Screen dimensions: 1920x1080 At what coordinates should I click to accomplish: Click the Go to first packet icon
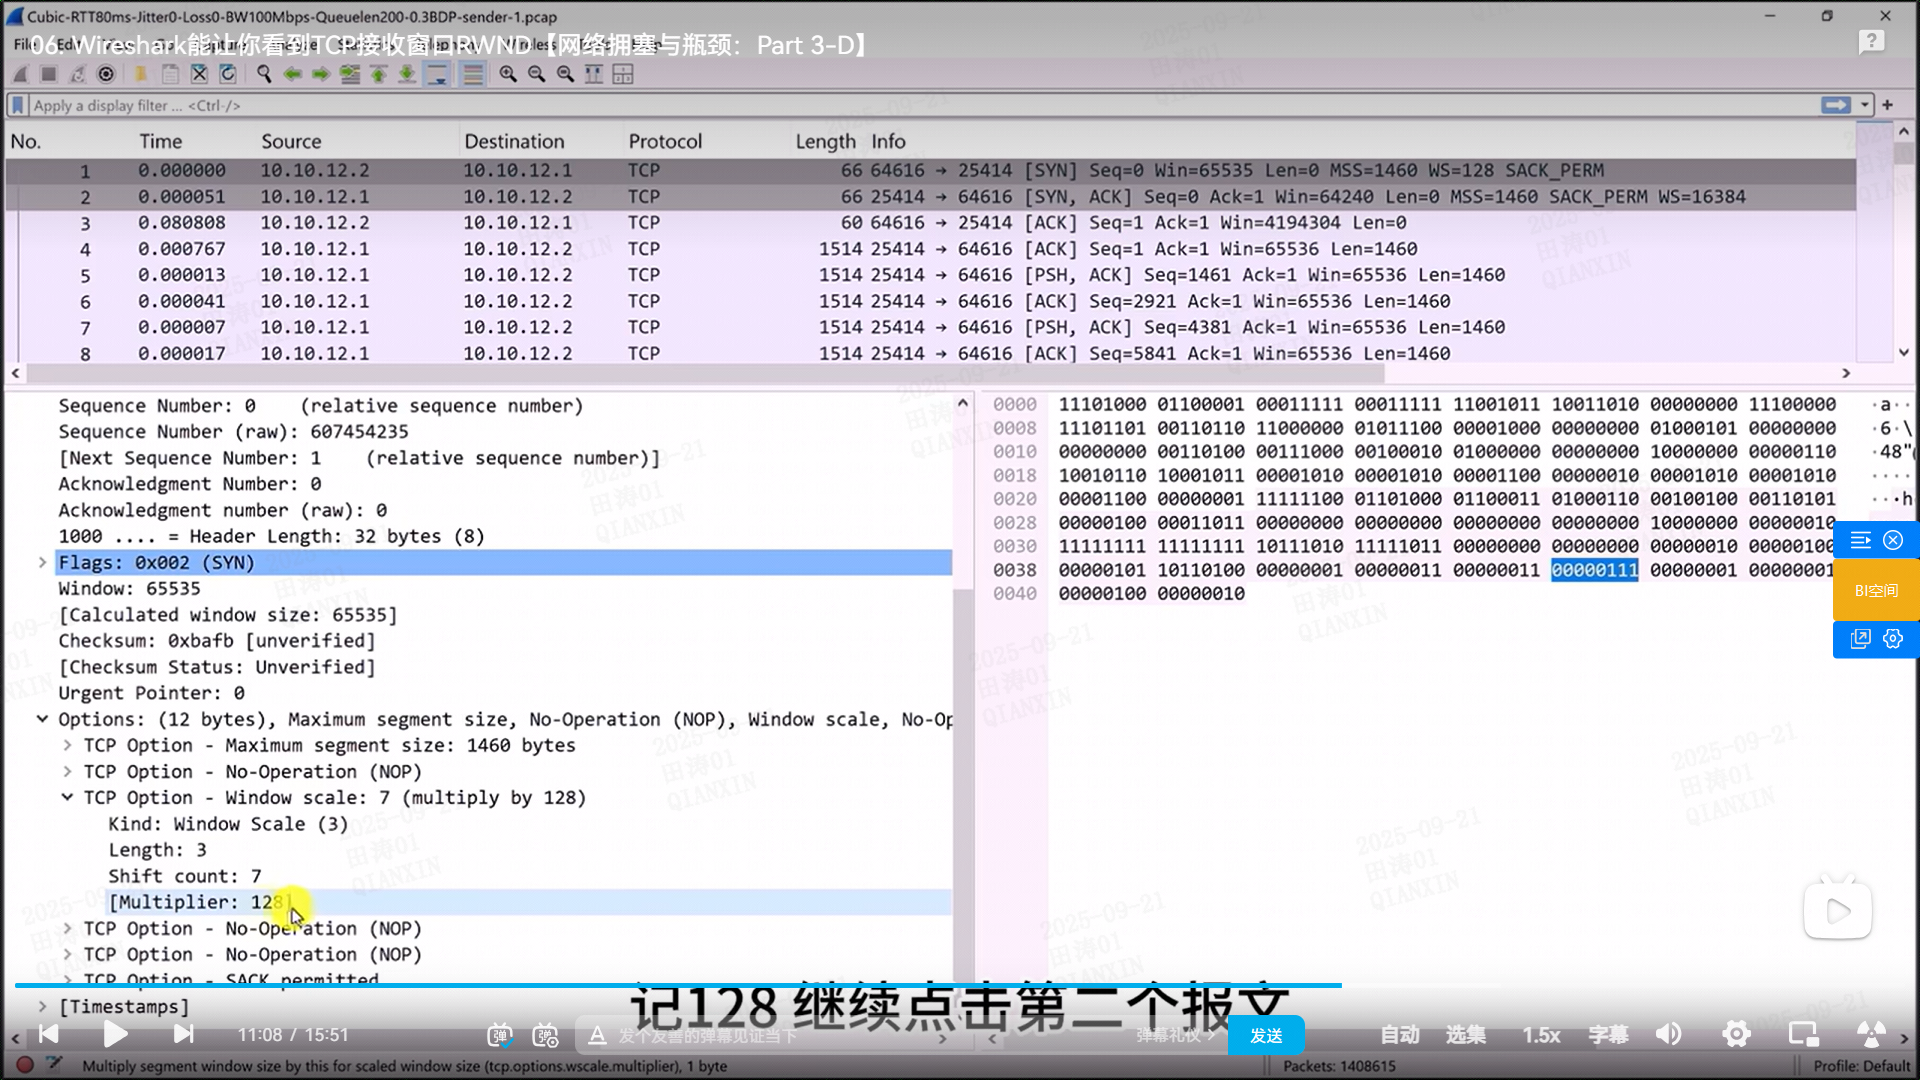point(379,74)
